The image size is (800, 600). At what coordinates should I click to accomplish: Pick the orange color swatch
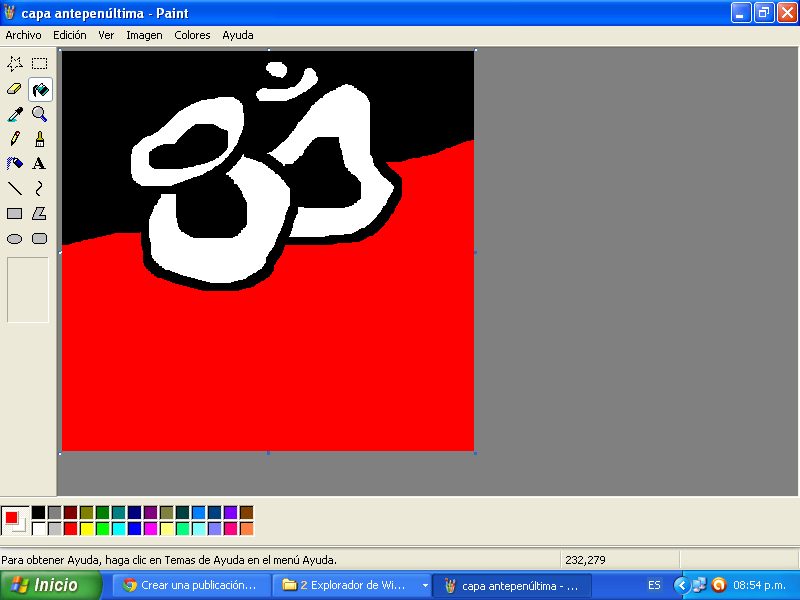point(246,529)
